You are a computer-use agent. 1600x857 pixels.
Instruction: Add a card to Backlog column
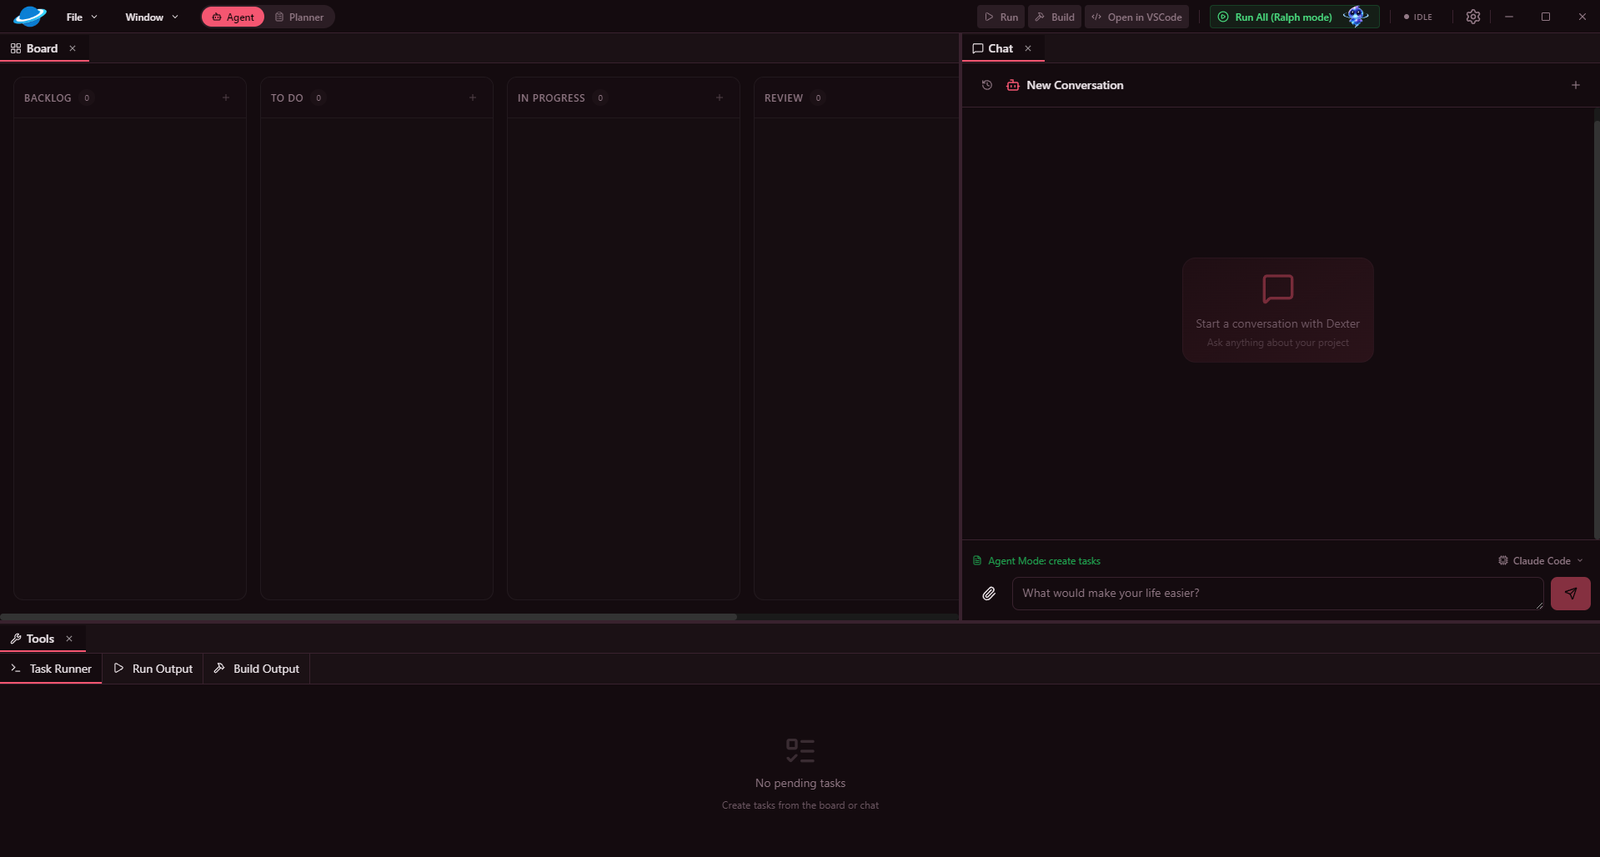pyautogui.click(x=226, y=98)
